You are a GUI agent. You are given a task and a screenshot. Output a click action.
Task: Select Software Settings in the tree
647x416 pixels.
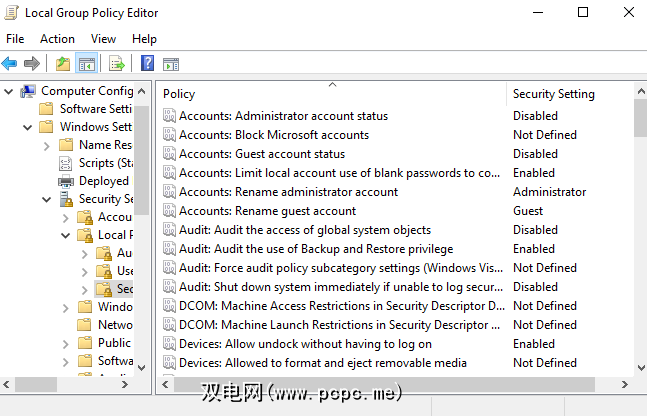point(96,109)
